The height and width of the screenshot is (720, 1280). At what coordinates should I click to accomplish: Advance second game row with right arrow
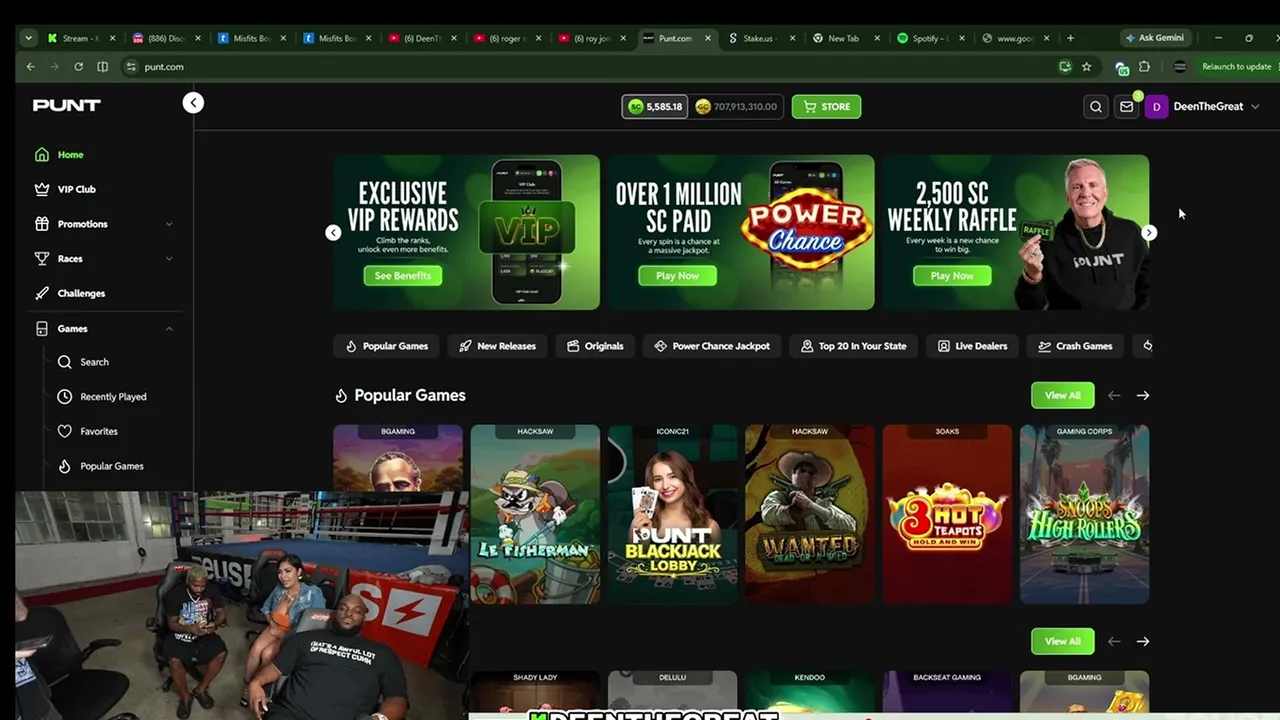tap(1143, 641)
